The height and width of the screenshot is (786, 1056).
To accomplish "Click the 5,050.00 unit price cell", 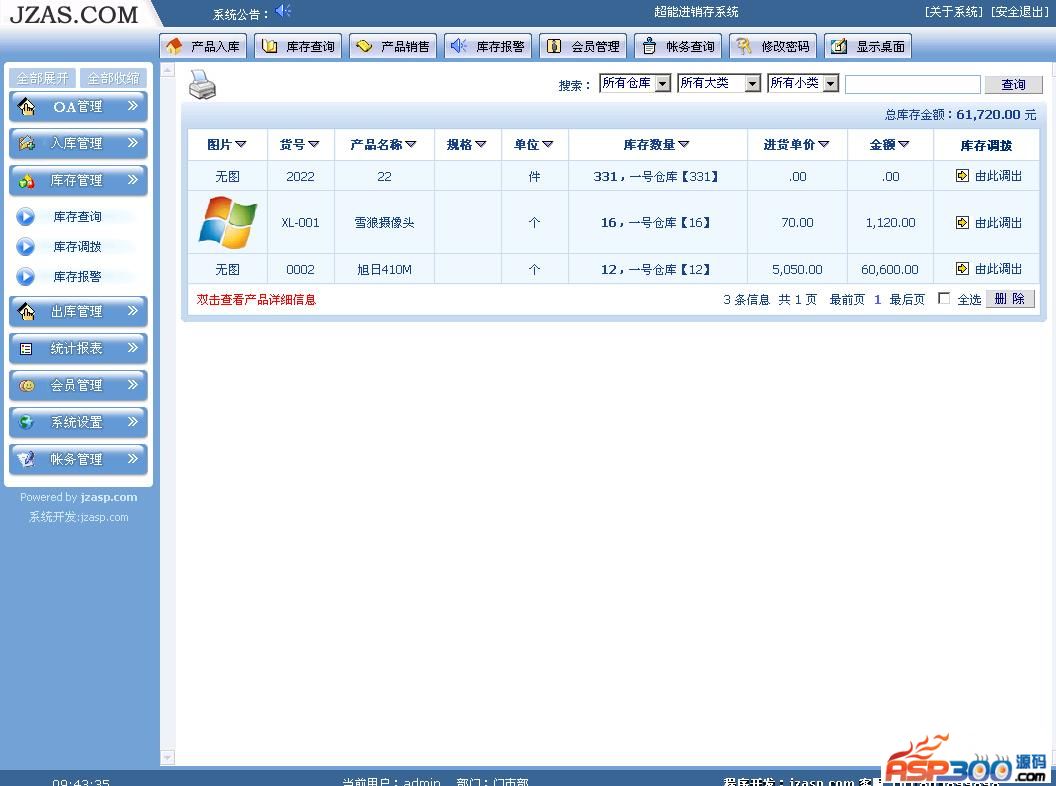I will [797, 269].
